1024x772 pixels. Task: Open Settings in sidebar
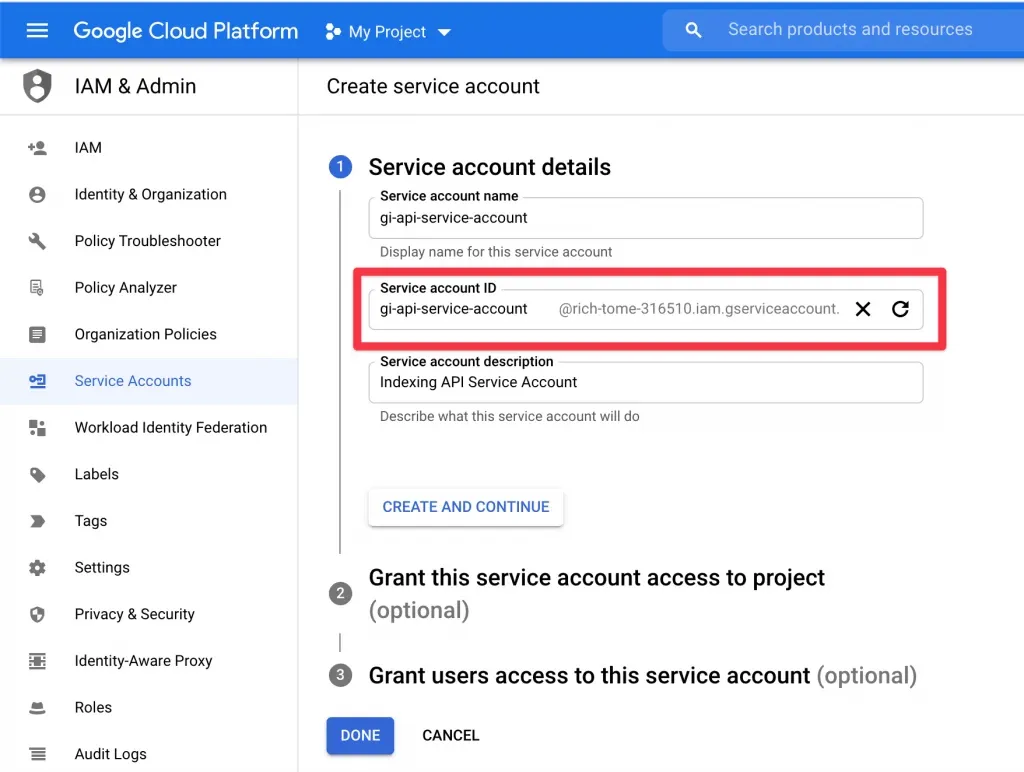coord(102,568)
